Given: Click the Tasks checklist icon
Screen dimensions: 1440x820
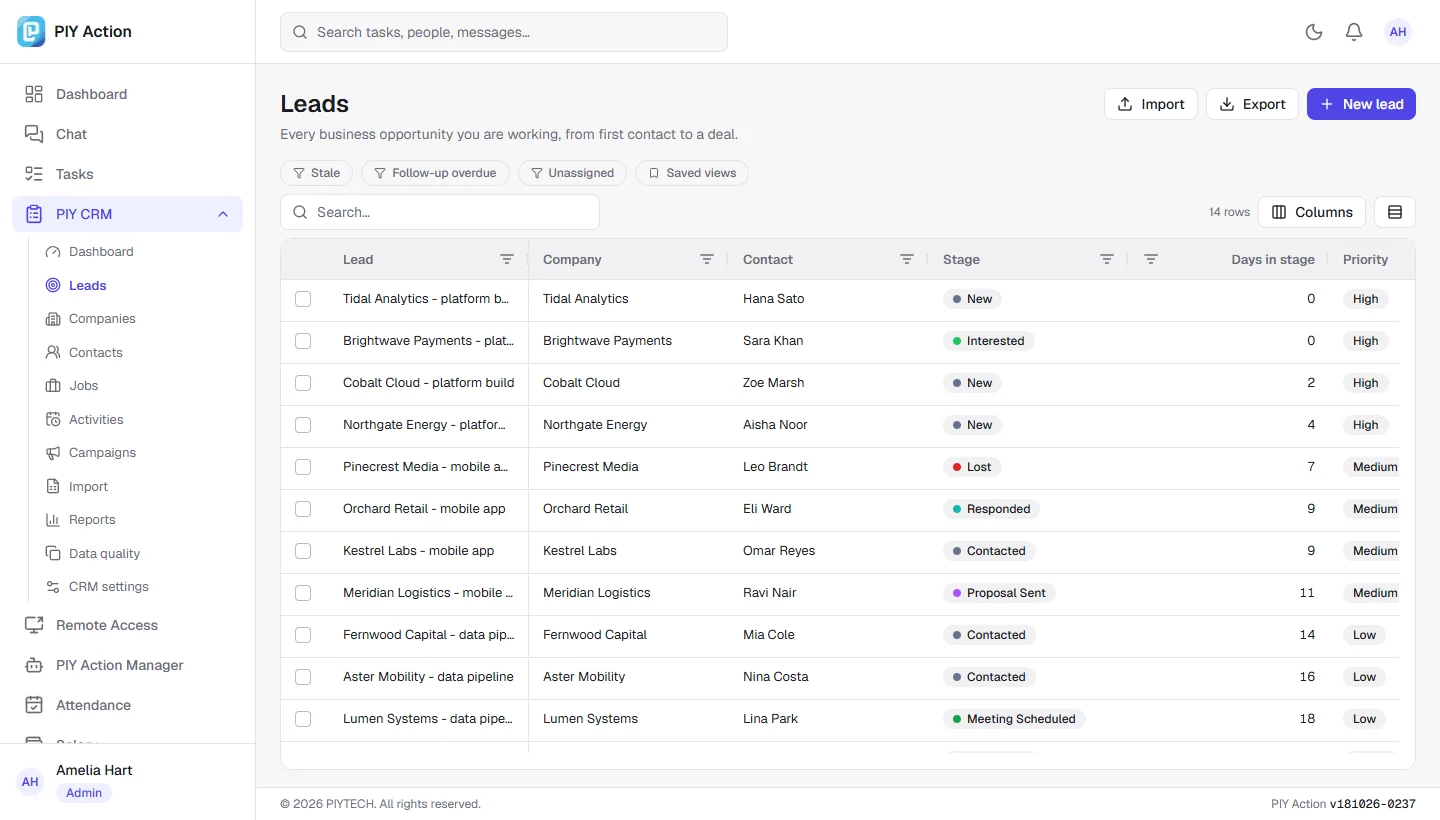Looking at the screenshot, I should point(34,174).
